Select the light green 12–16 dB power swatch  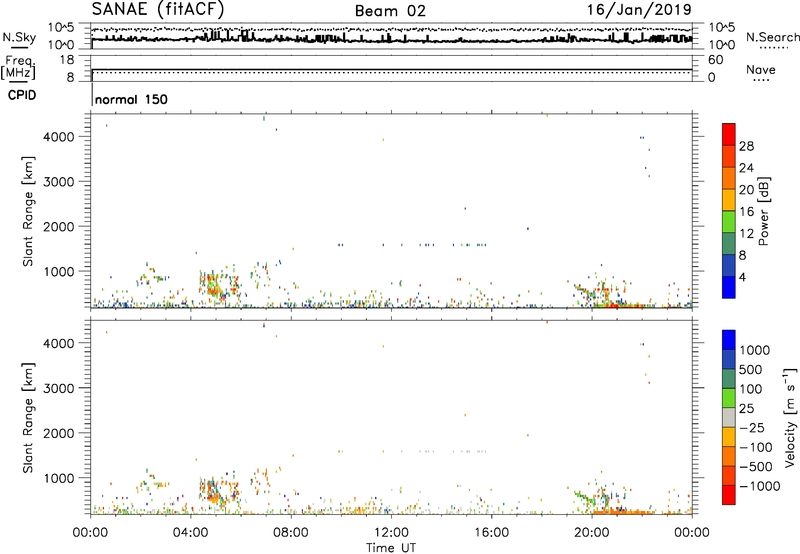point(729,222)
